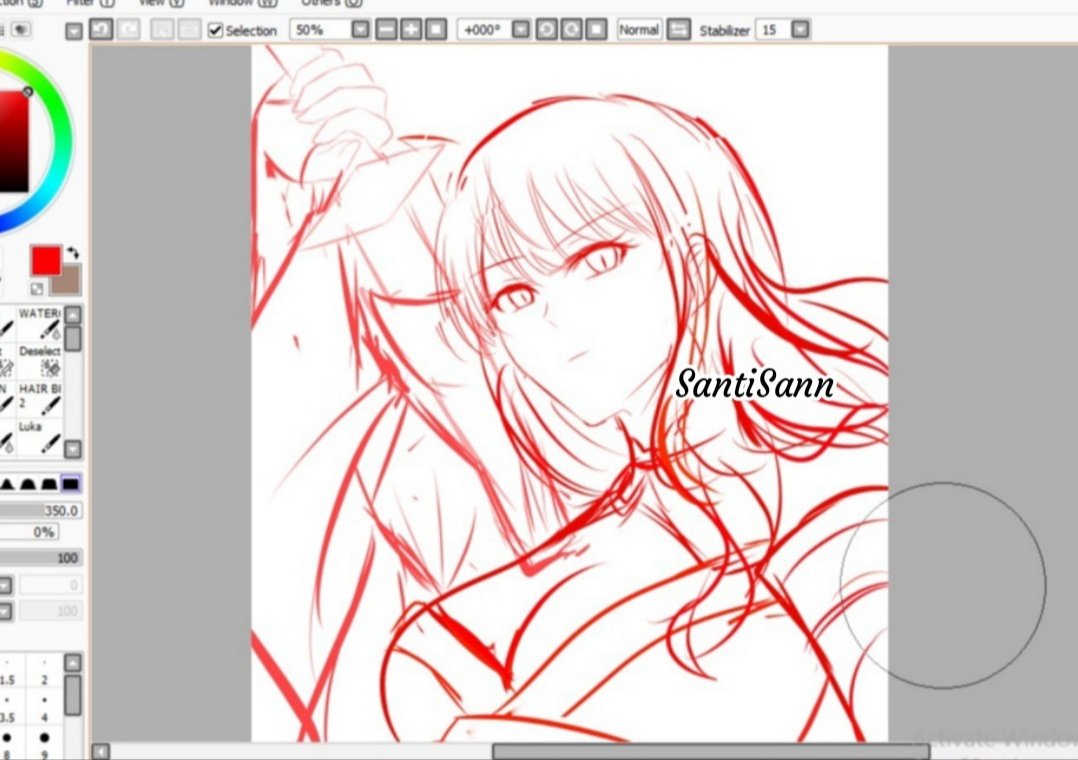Viewport: 1078px width, 760px height.
Task: Click the Normal view mode button
Action: coord(639,30)
